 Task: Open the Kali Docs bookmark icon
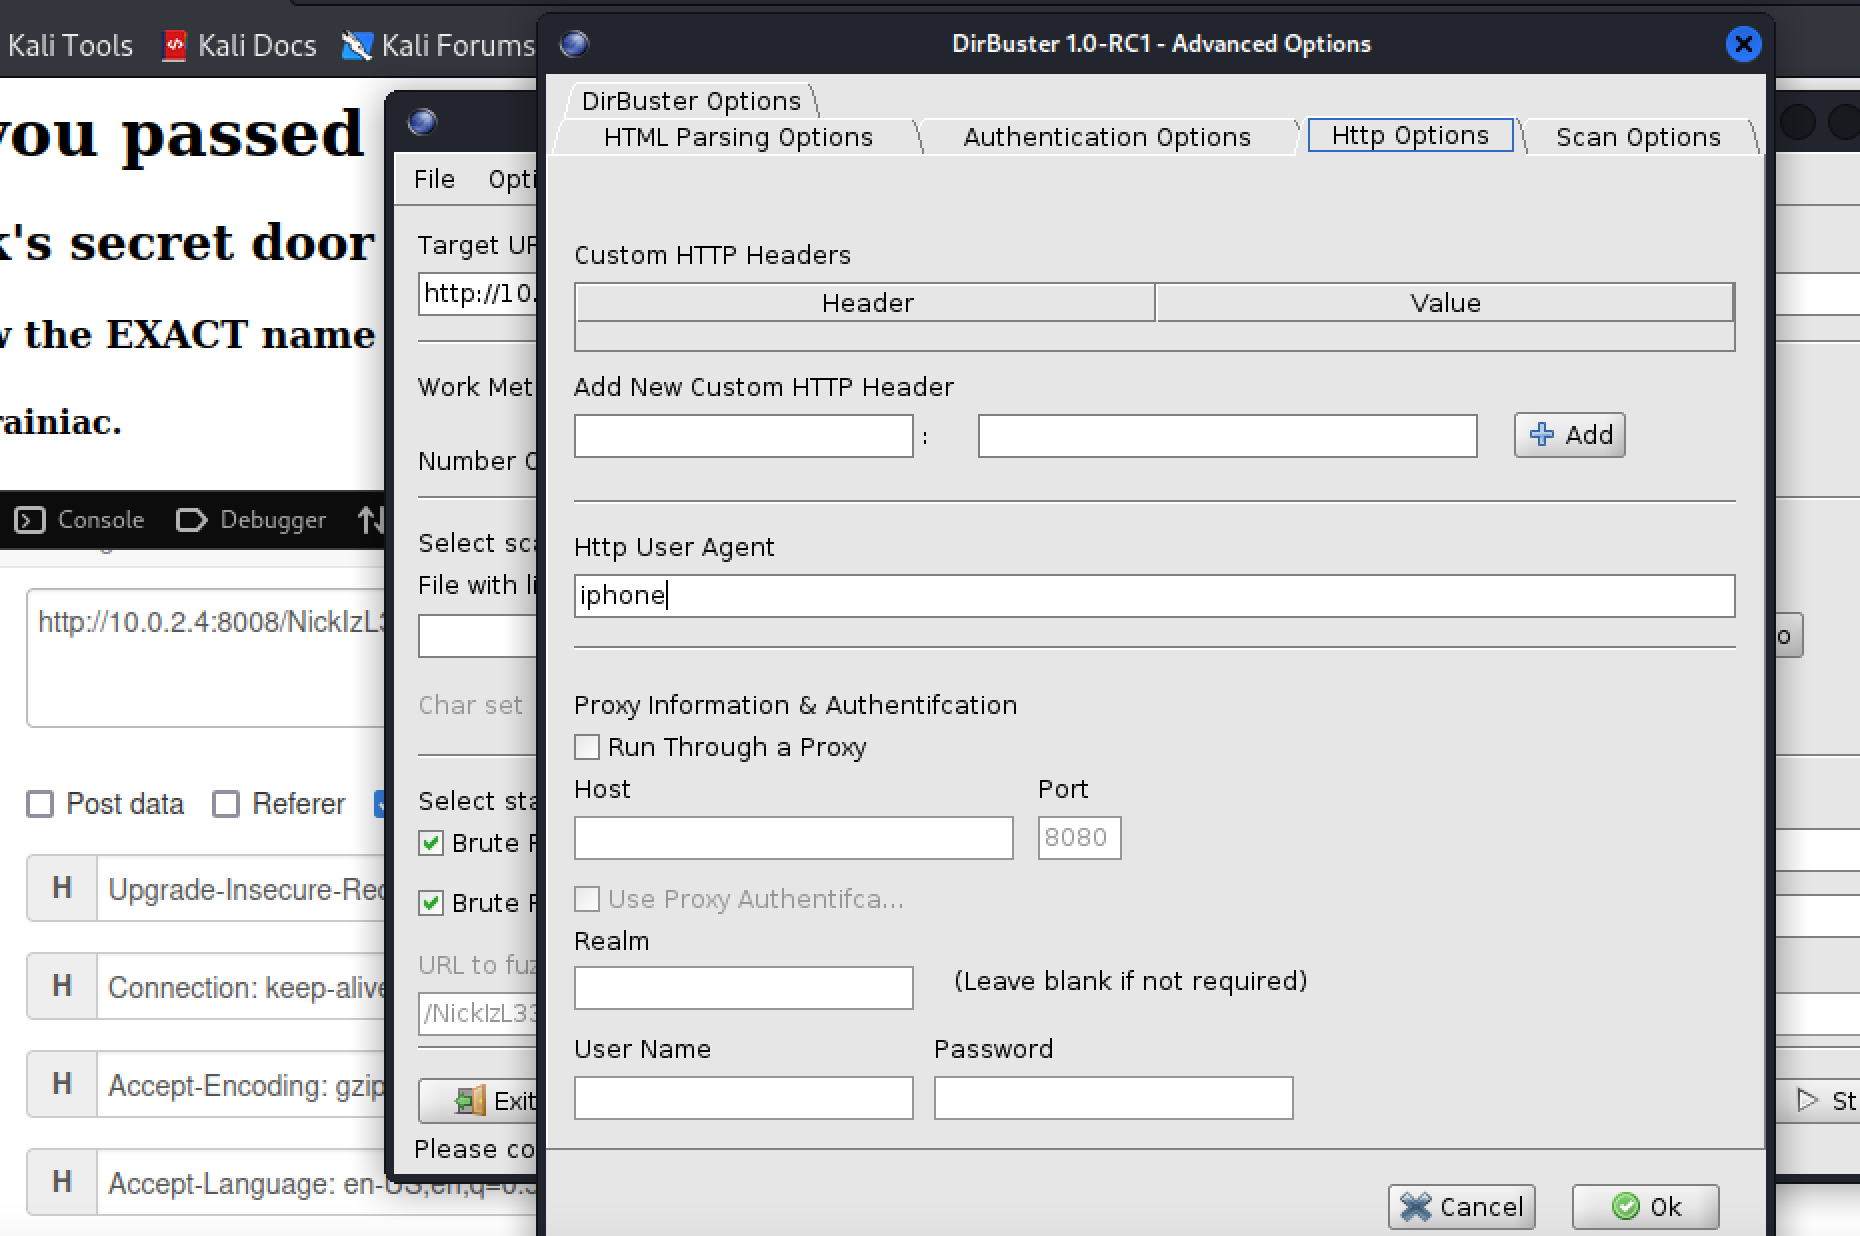tap(175, 45)
